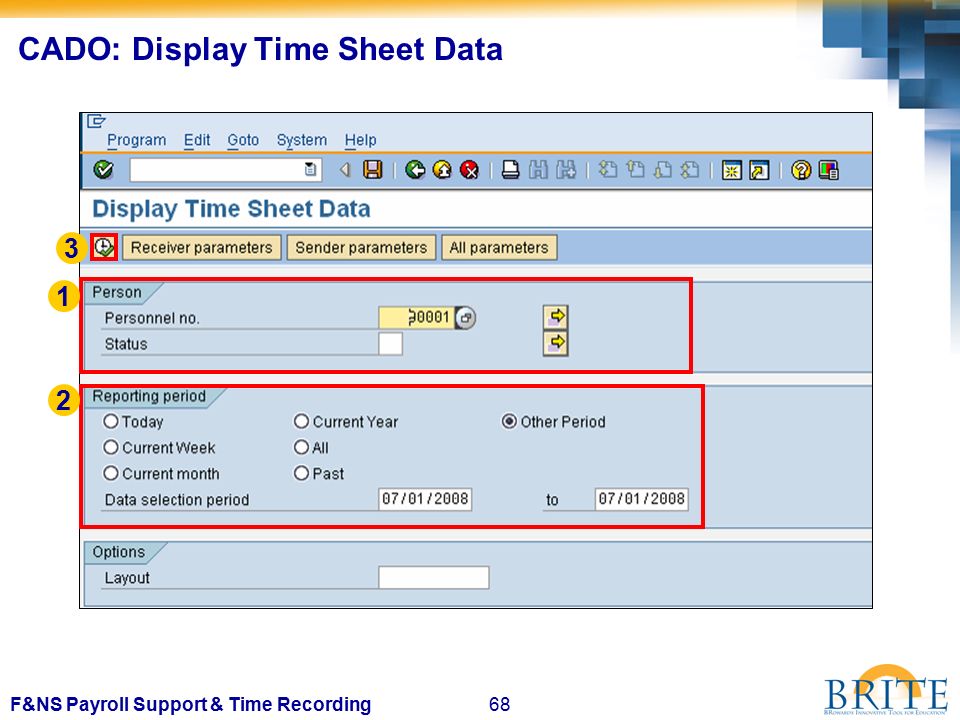Click the Generate Shortcut icon
Screen dimensions: 960x720
click(759, 170)
